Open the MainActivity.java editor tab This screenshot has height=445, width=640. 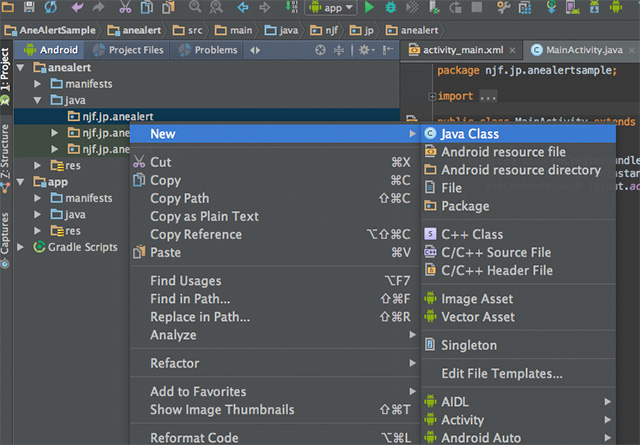pos(584,50)
